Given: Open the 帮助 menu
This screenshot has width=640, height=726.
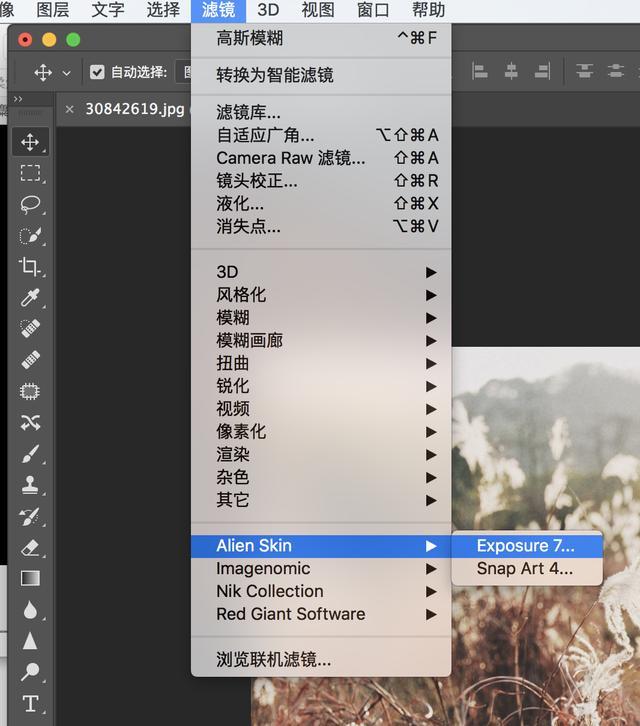Looking at the screenshot, I should [428, 10].
